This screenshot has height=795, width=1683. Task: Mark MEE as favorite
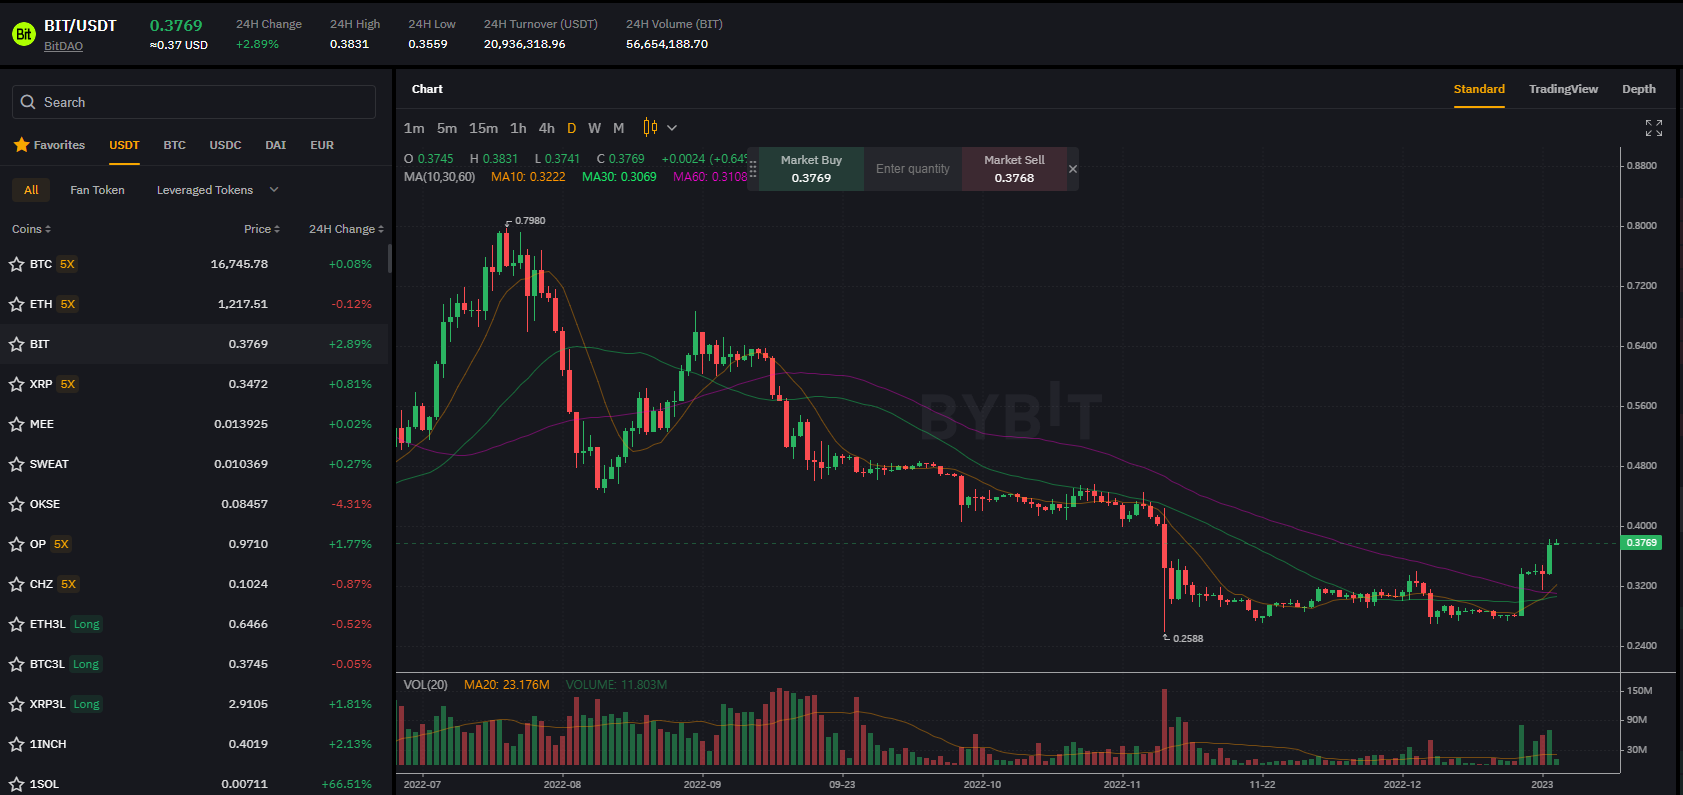16,424
